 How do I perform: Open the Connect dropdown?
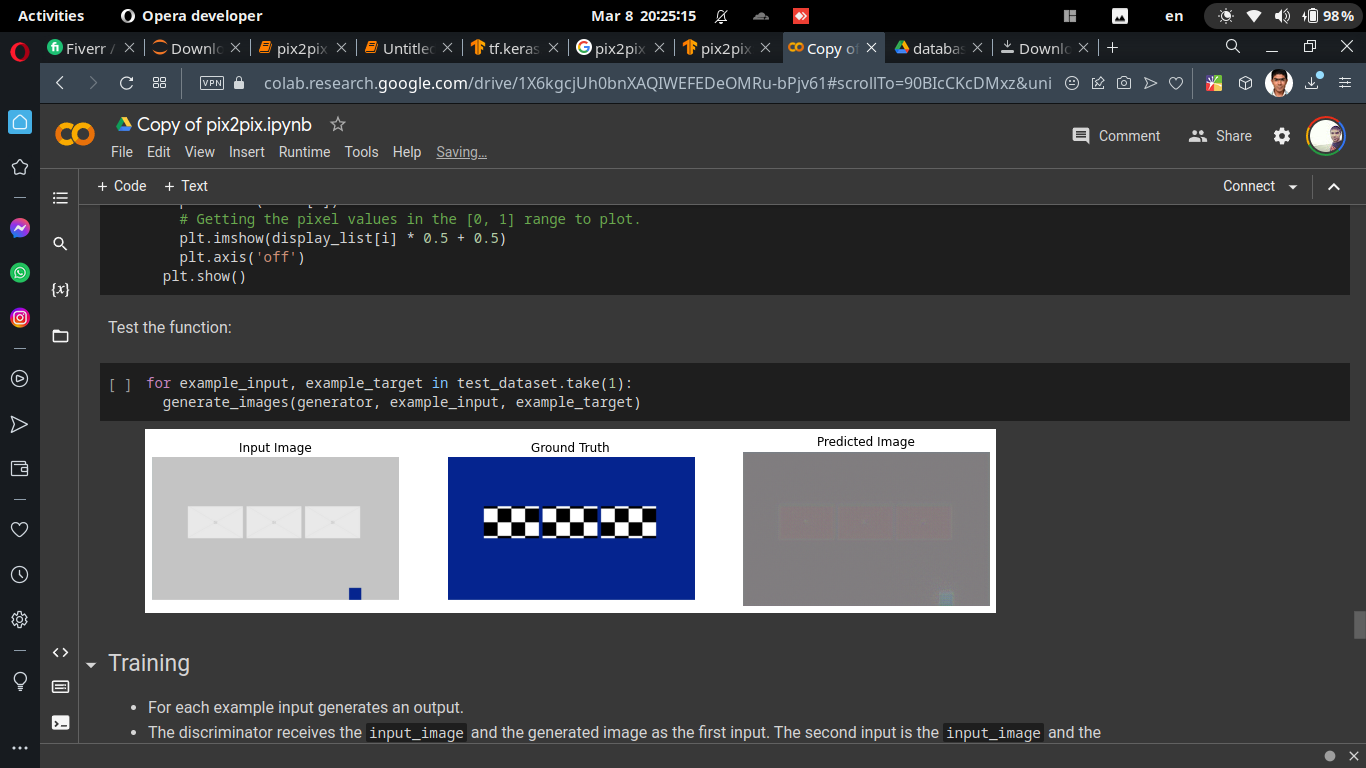pos(1259,186)
